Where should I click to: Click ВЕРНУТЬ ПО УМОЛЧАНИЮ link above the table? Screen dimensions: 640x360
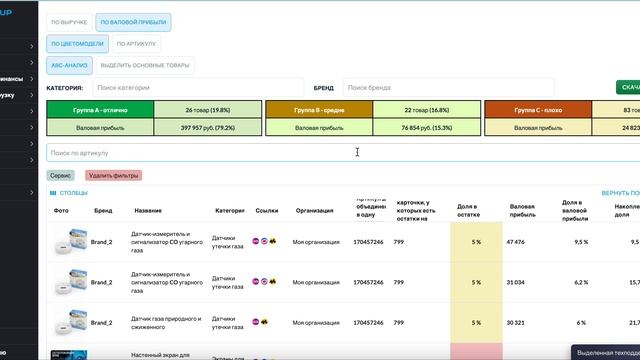pos(620,193)
